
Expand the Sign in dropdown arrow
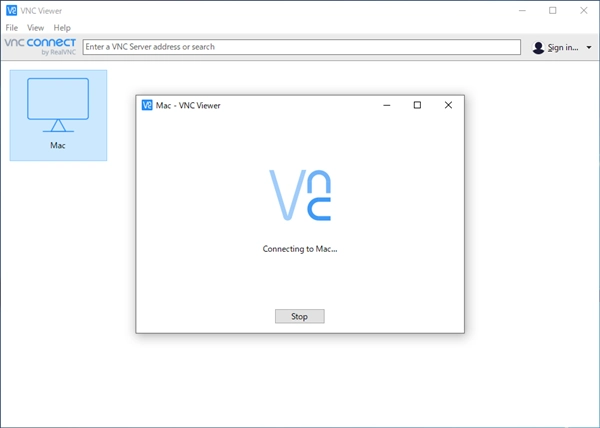pyautogui.click(x=589, y=47)
